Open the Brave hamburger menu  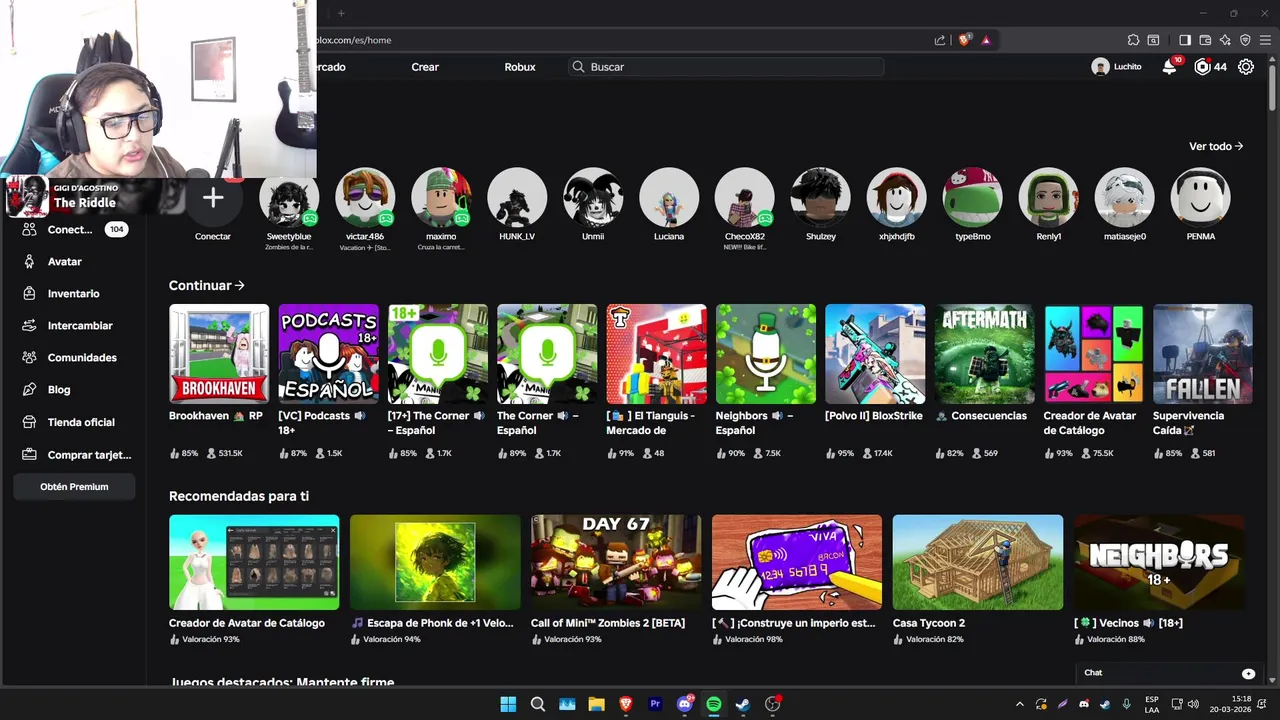pyautogui.click(x=1265, y=40)
